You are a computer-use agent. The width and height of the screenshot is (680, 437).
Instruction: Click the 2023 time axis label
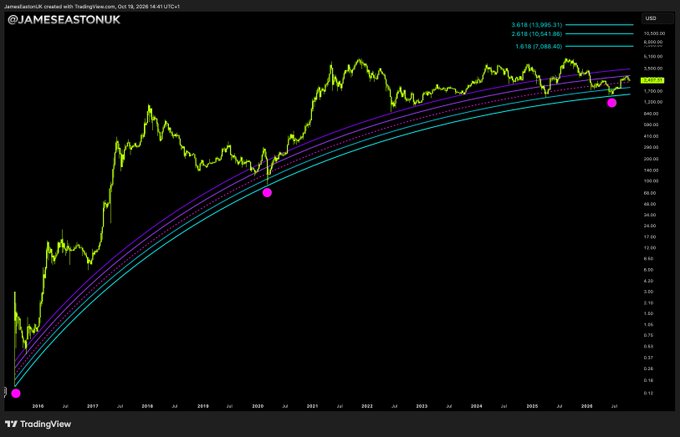coord(422,406)
